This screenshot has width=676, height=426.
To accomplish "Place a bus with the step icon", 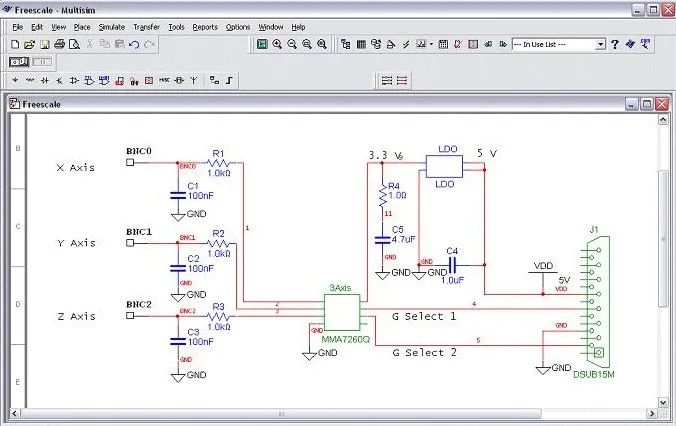I will click(229, 80).
